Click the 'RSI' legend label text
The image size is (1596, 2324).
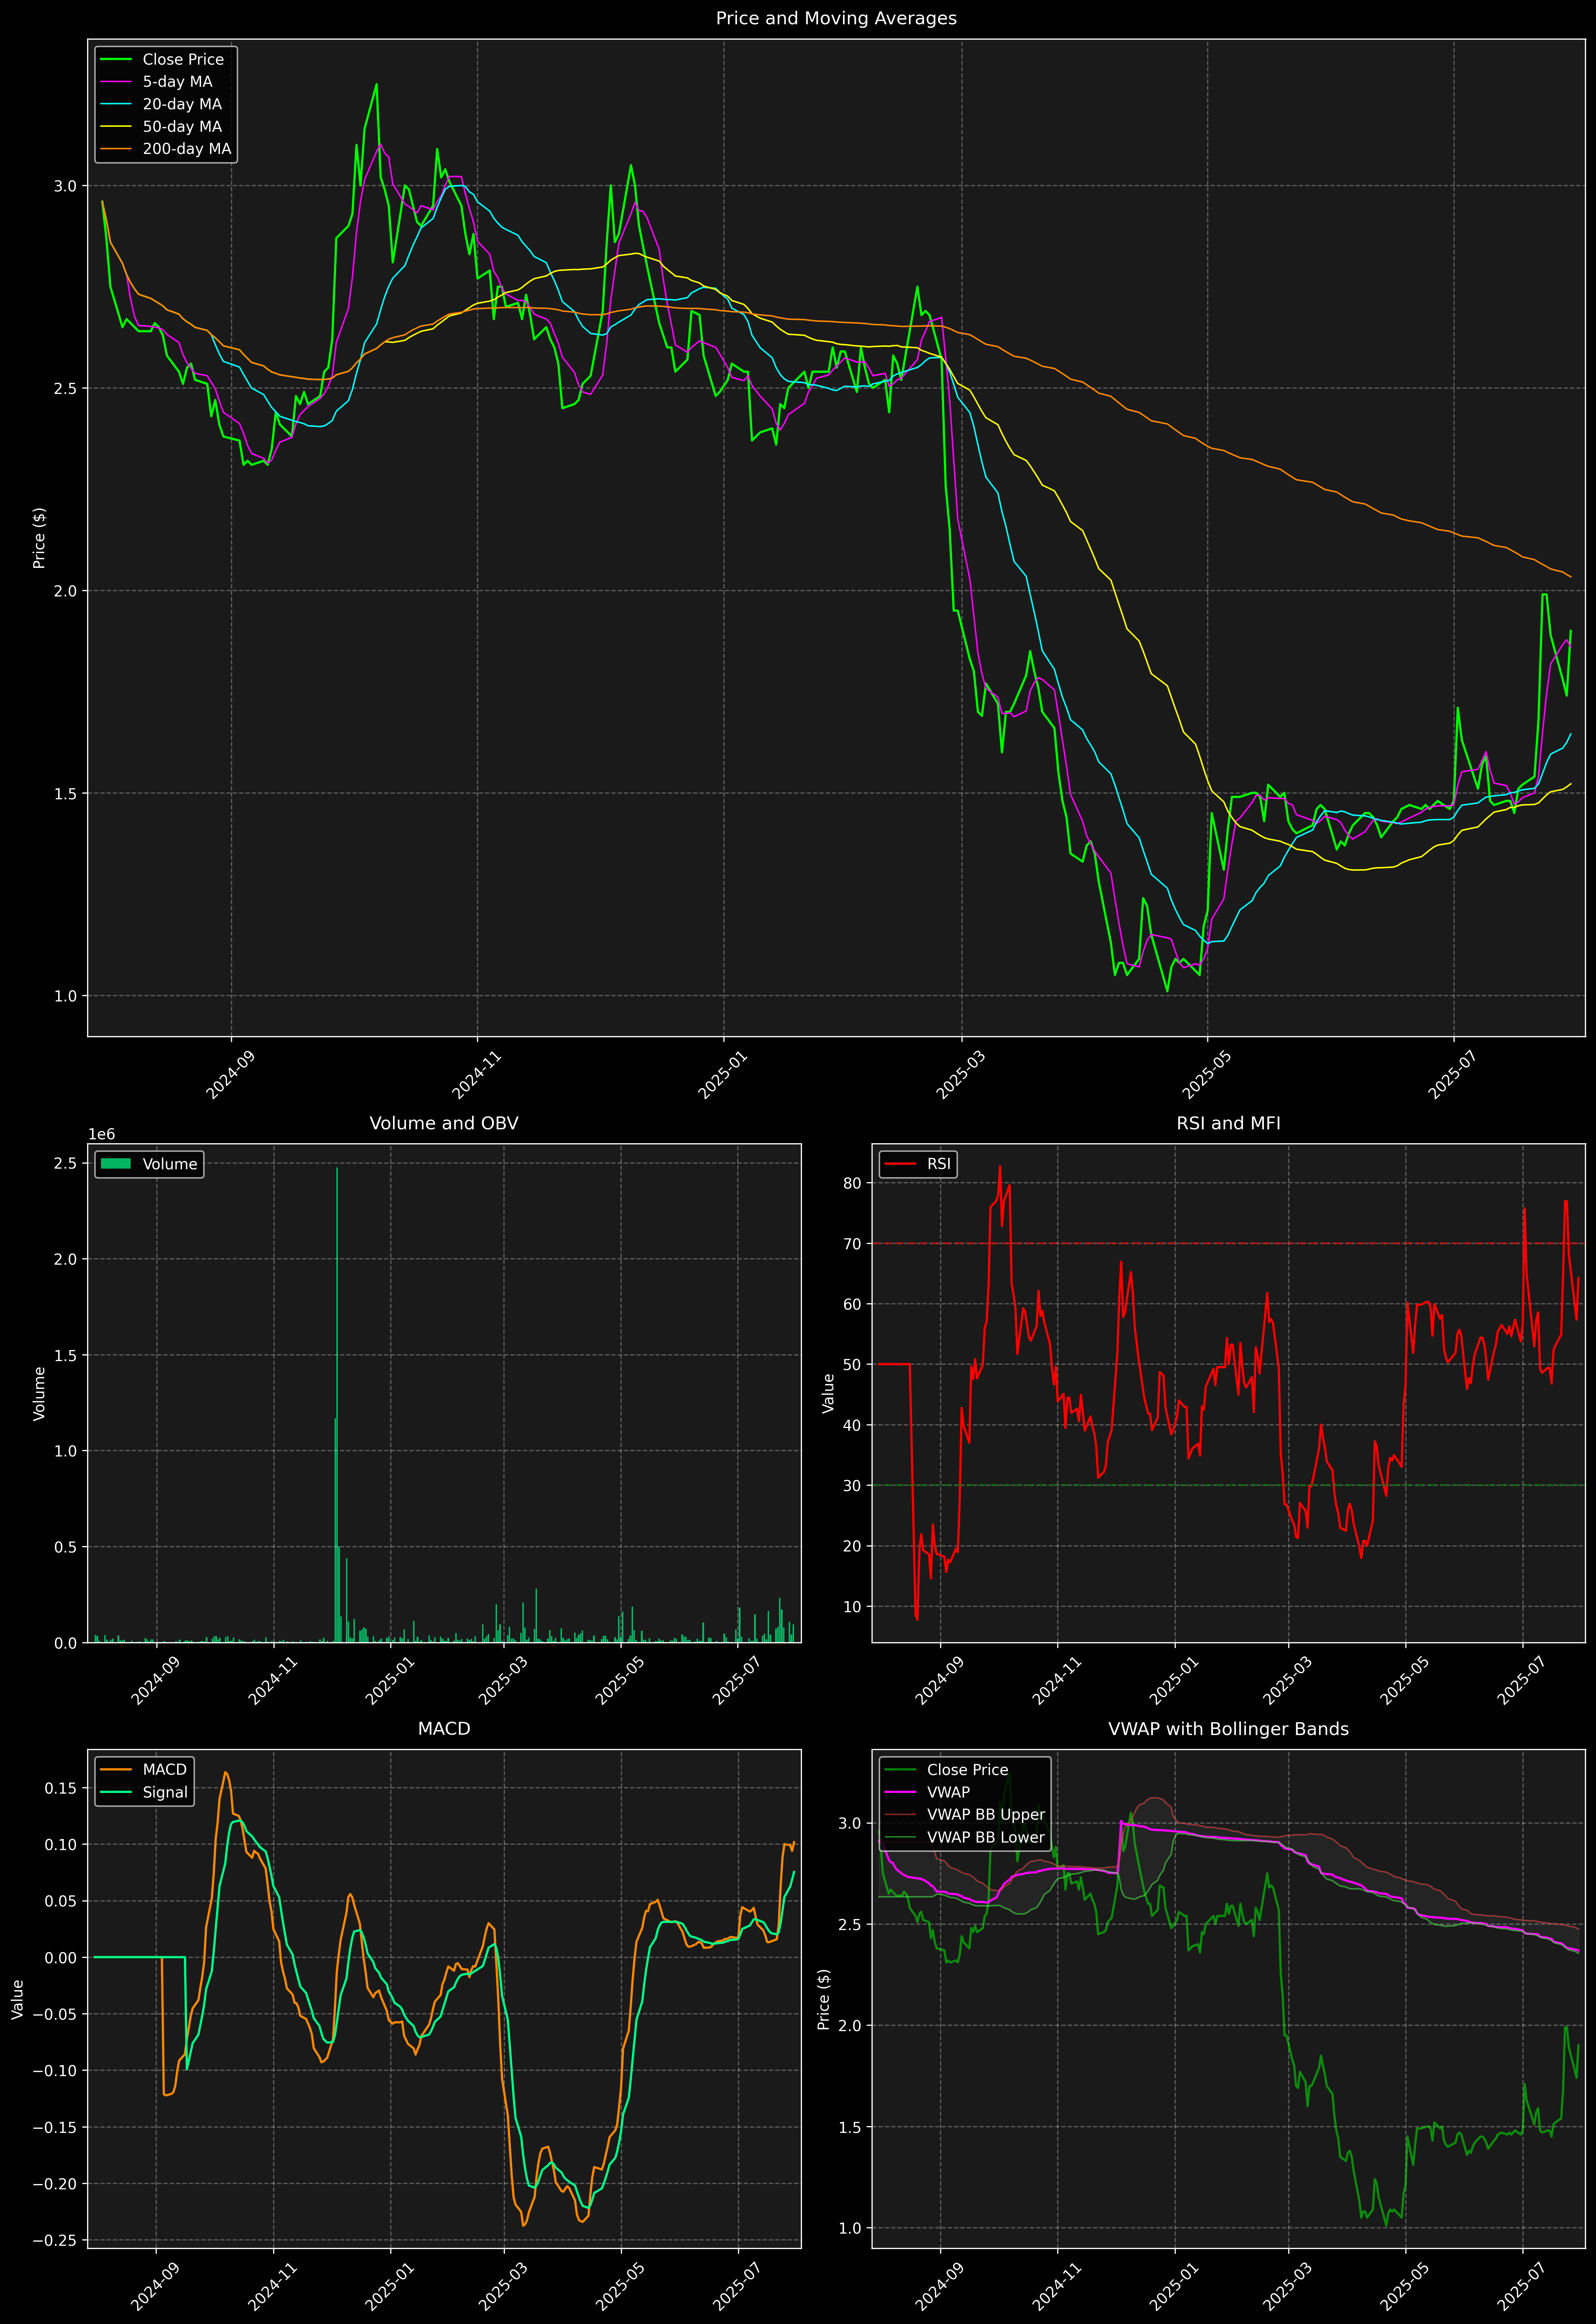point(939,1164)
